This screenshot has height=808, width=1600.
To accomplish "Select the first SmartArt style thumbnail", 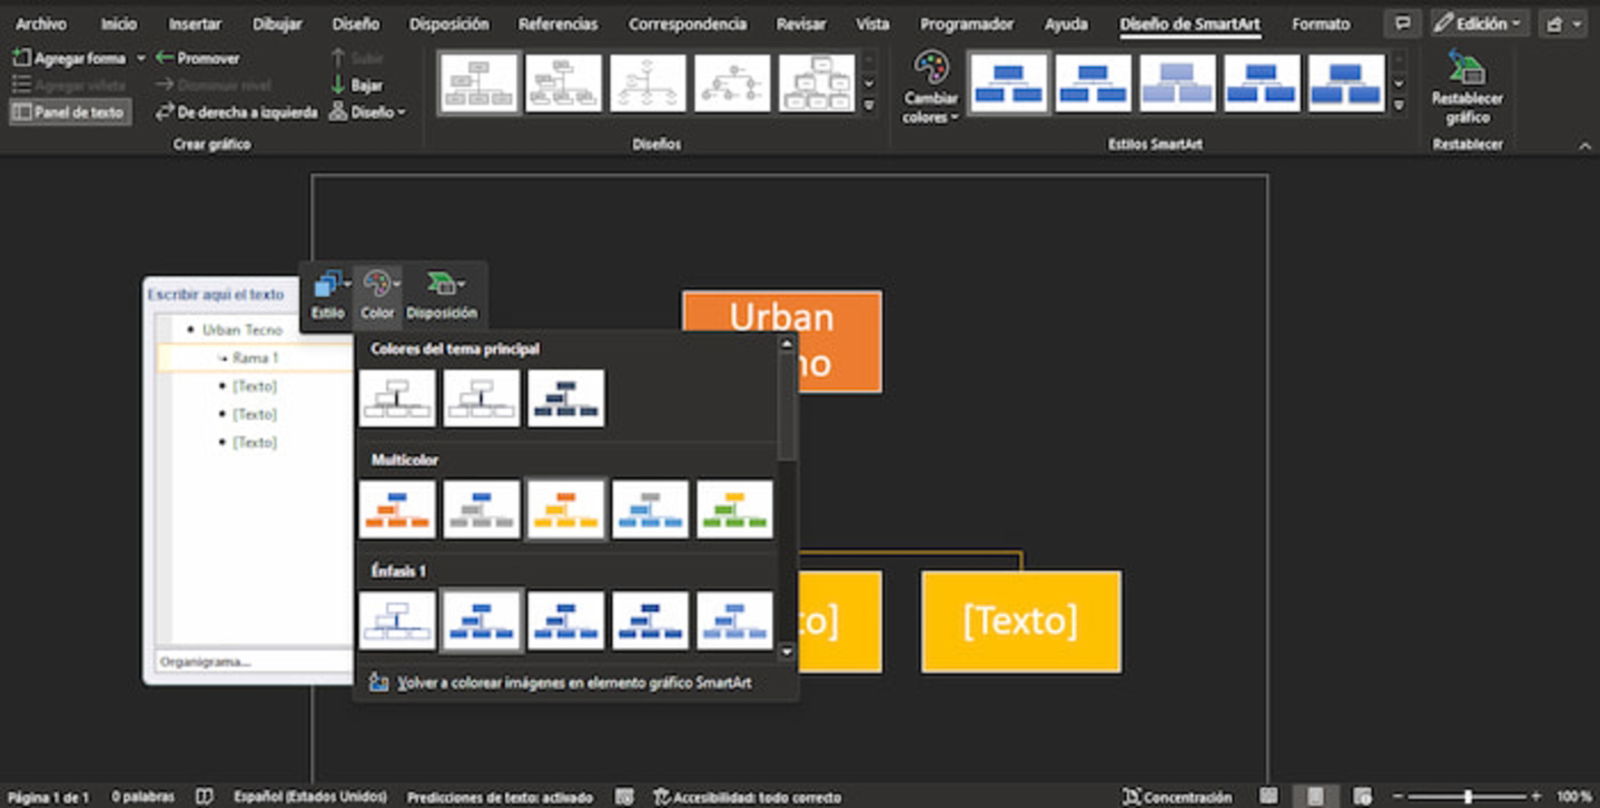I will [x=1009, y=83].
